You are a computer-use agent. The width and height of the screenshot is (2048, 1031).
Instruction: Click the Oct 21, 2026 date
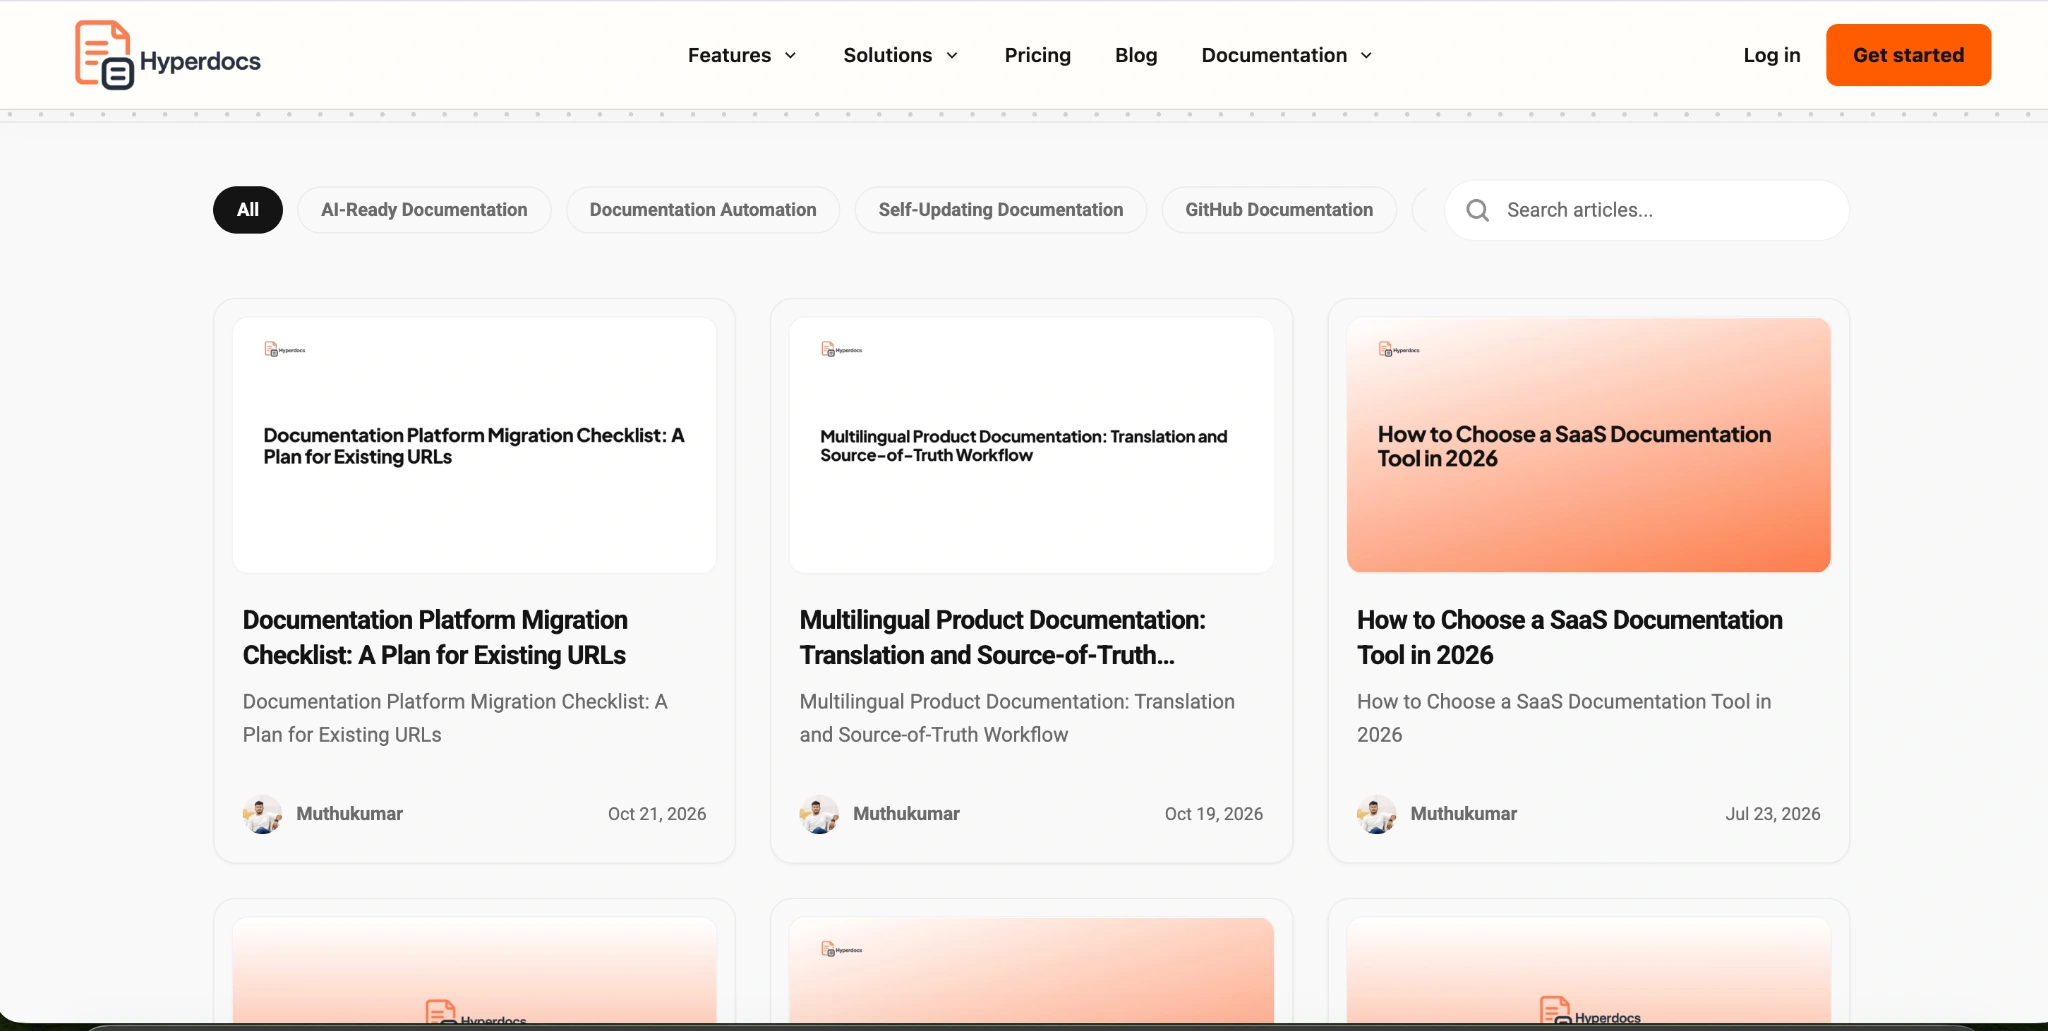(x=657, y=814)
